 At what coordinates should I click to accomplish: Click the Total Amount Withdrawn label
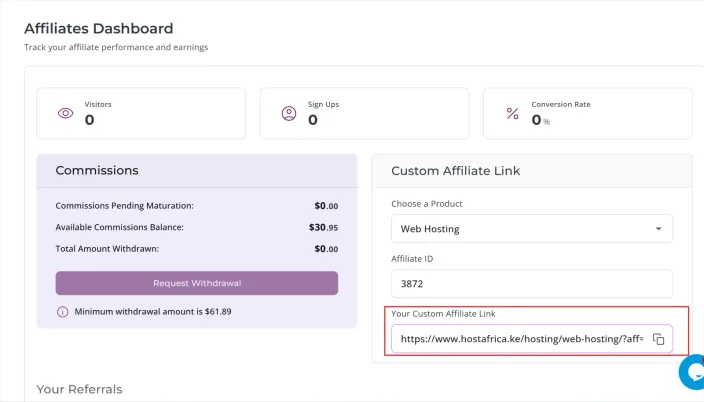point(107,249)
